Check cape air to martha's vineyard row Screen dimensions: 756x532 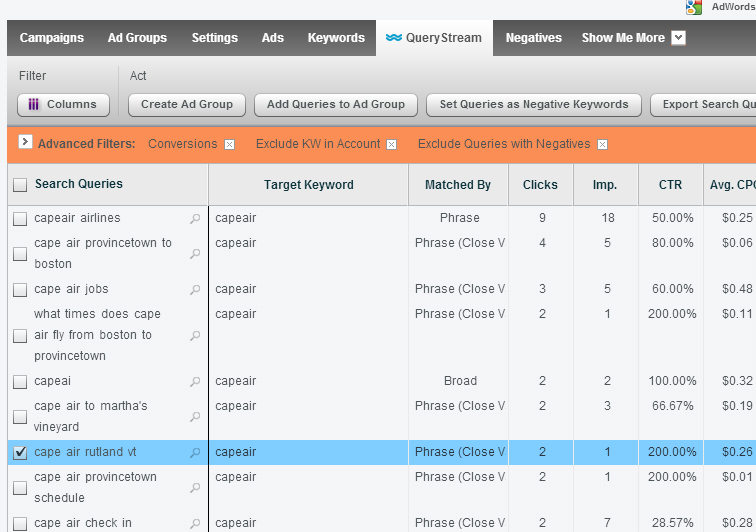(x=20, y=417)
